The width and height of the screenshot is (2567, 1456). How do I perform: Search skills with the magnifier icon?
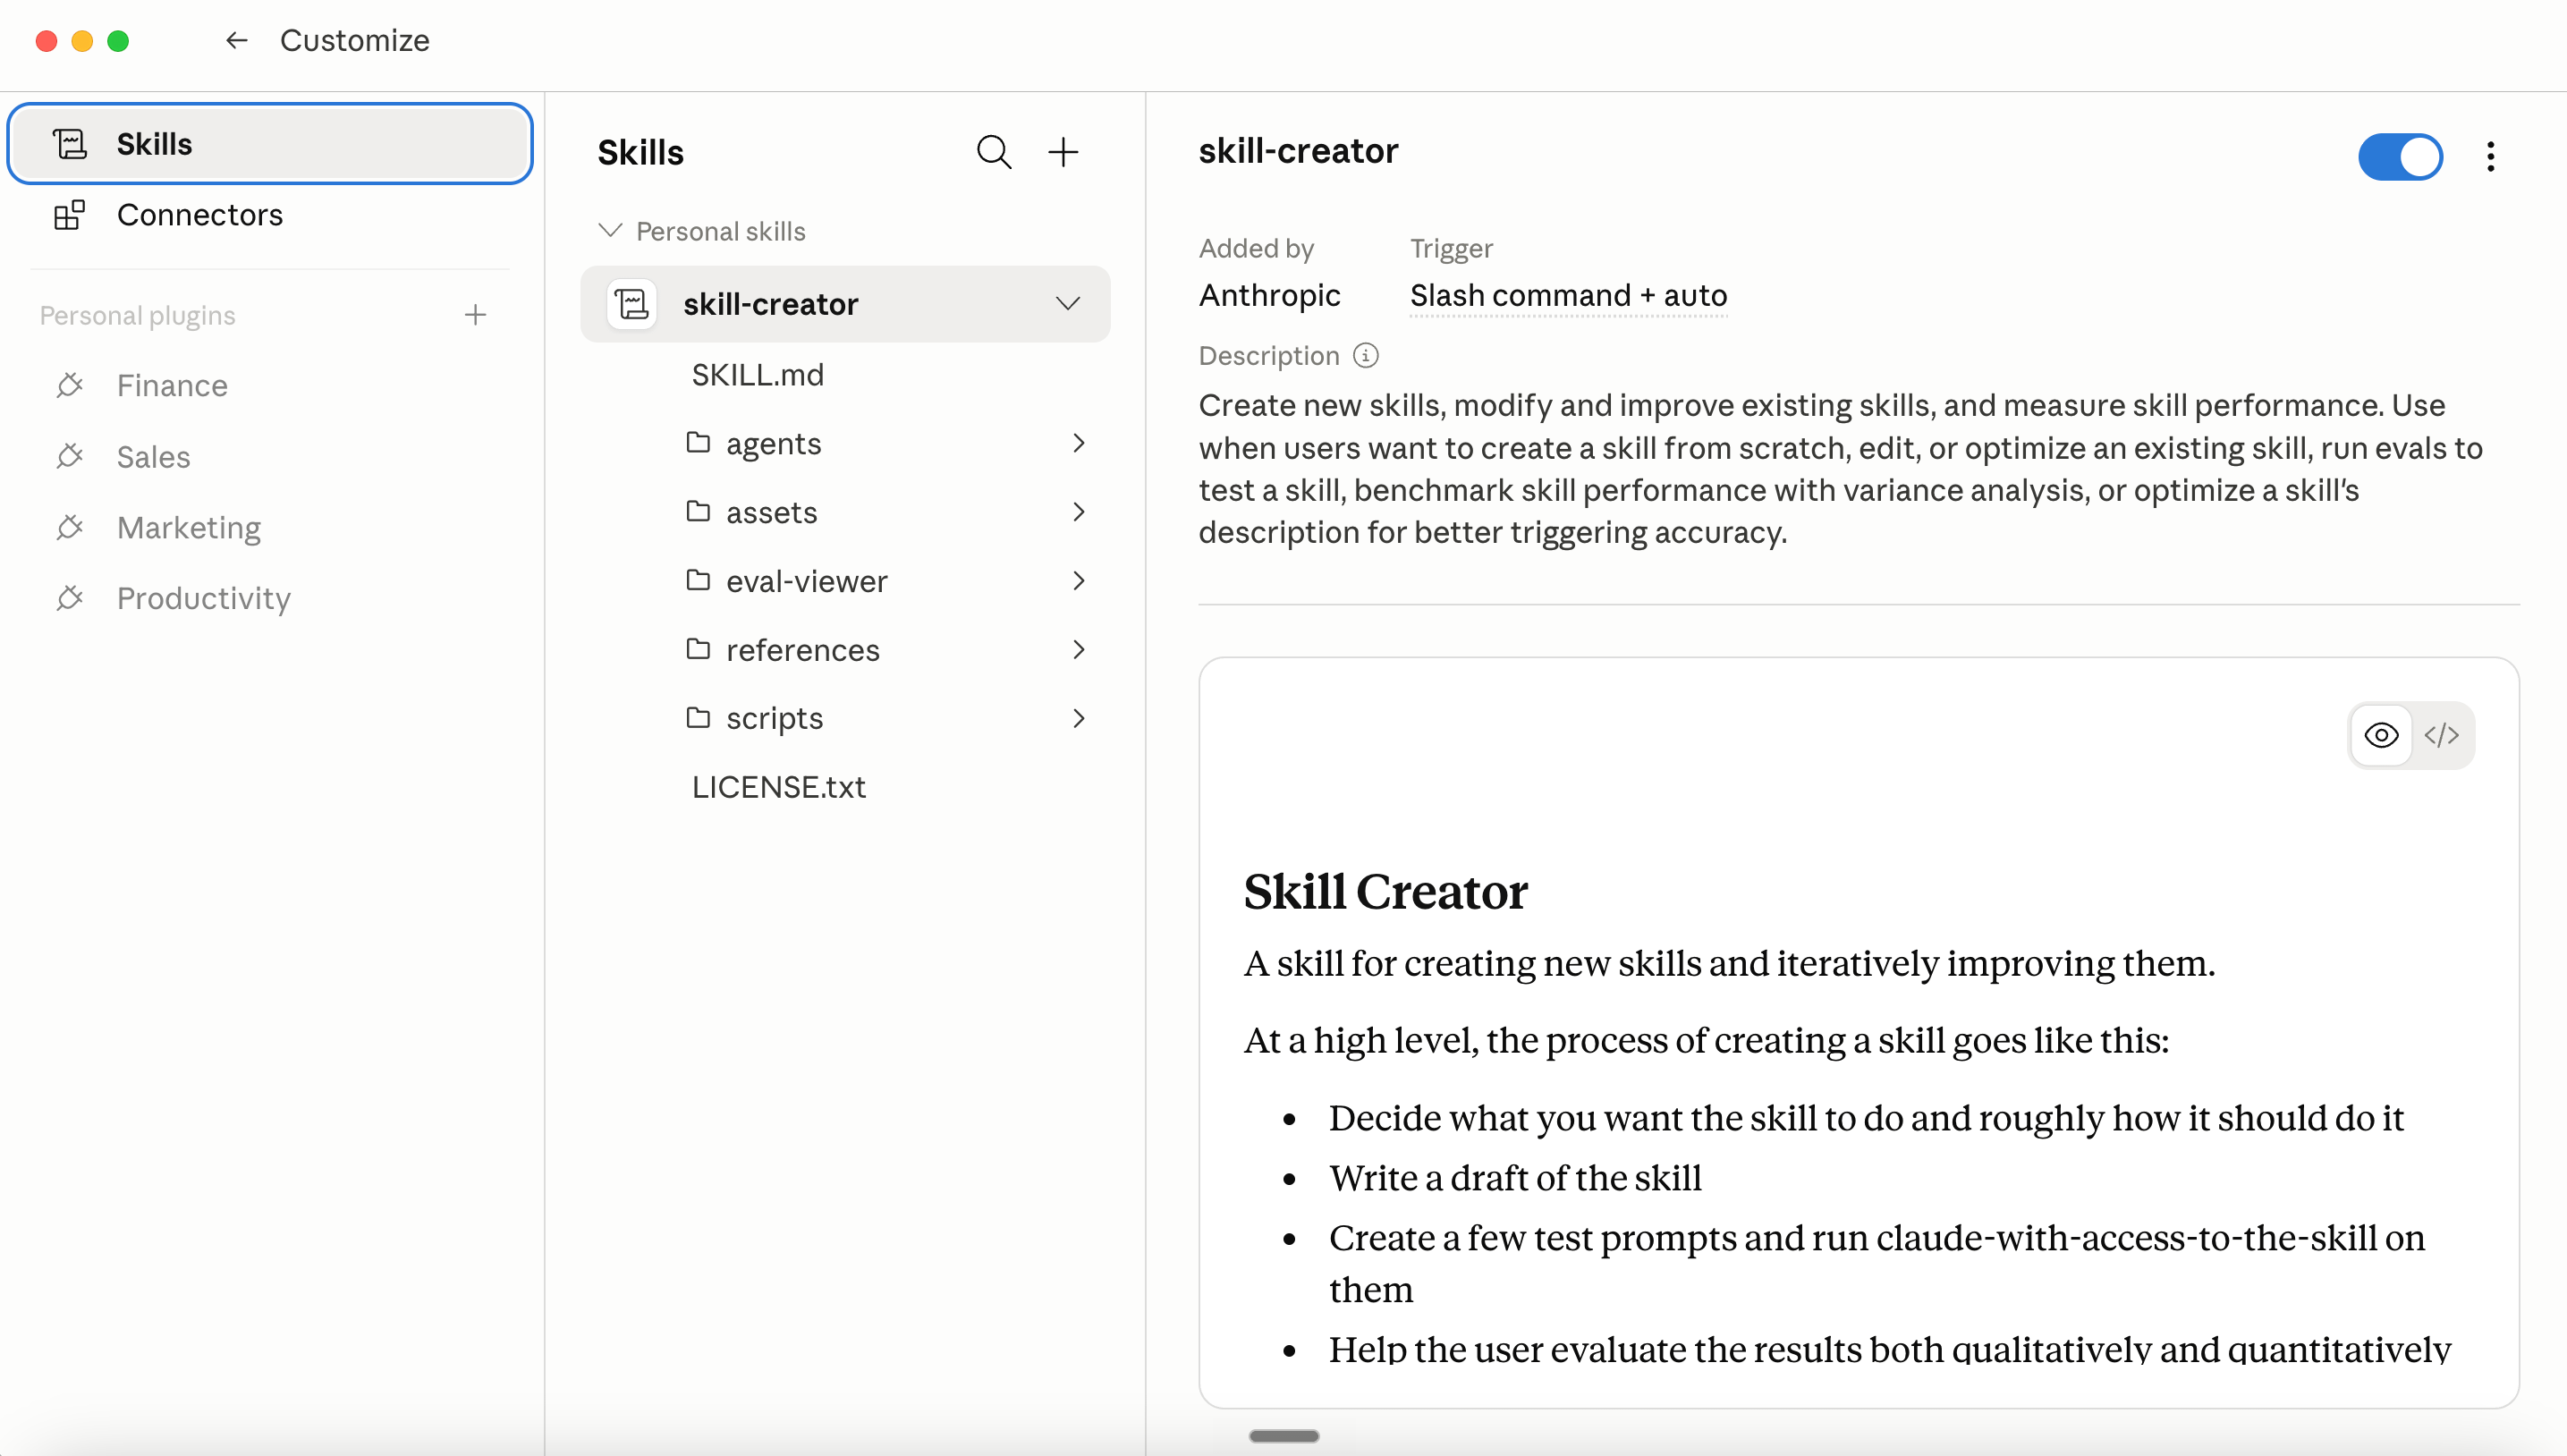coord(993,152)
